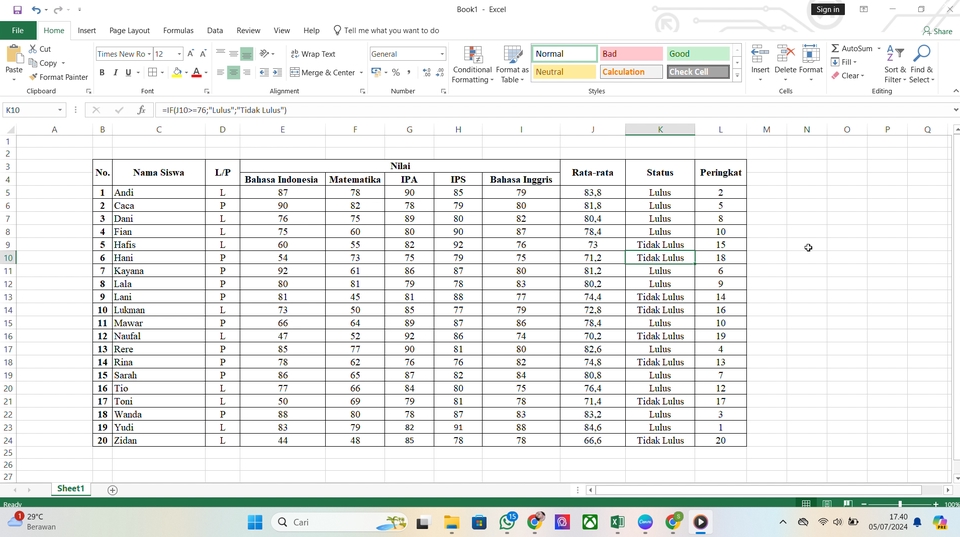Switch to the Data tab

point(215,31)
